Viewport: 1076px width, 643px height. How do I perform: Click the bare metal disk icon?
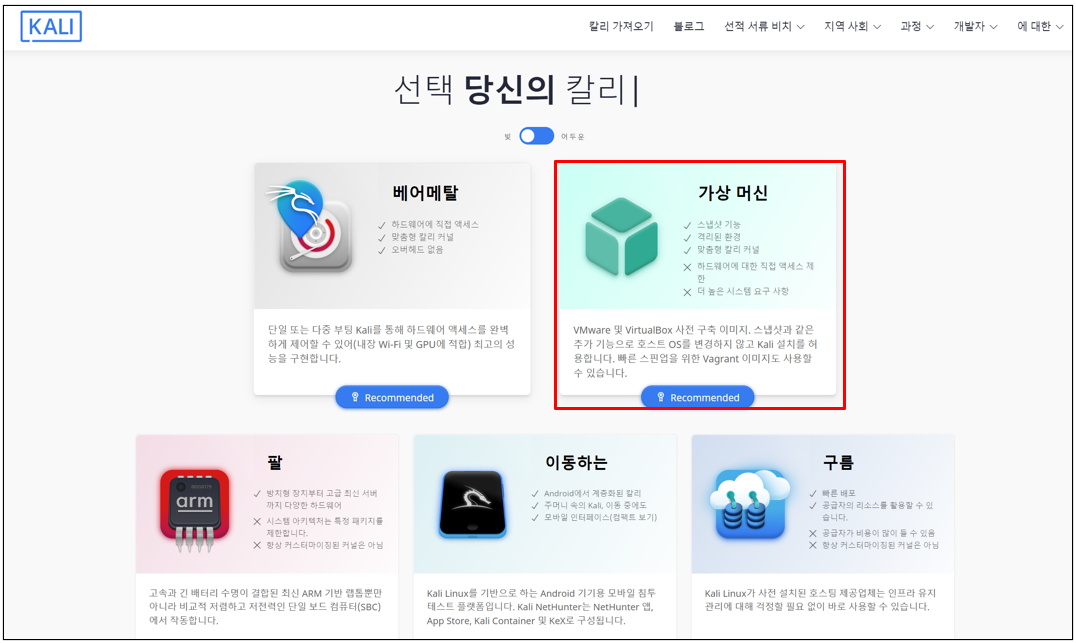tap(310, 226)
